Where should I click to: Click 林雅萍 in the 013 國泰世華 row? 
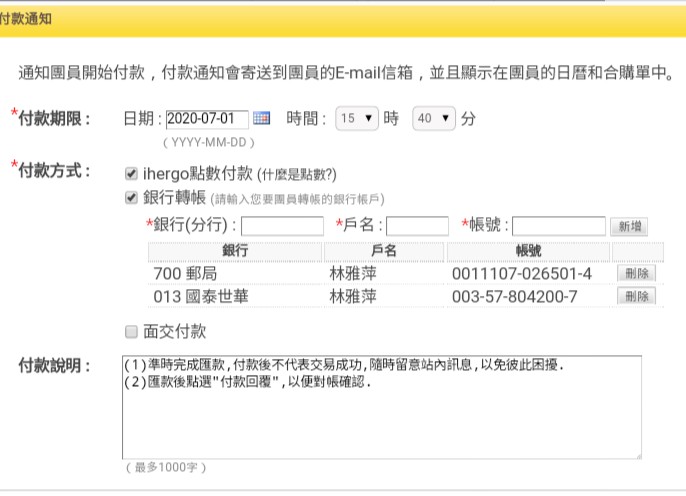tap(353, 297)
